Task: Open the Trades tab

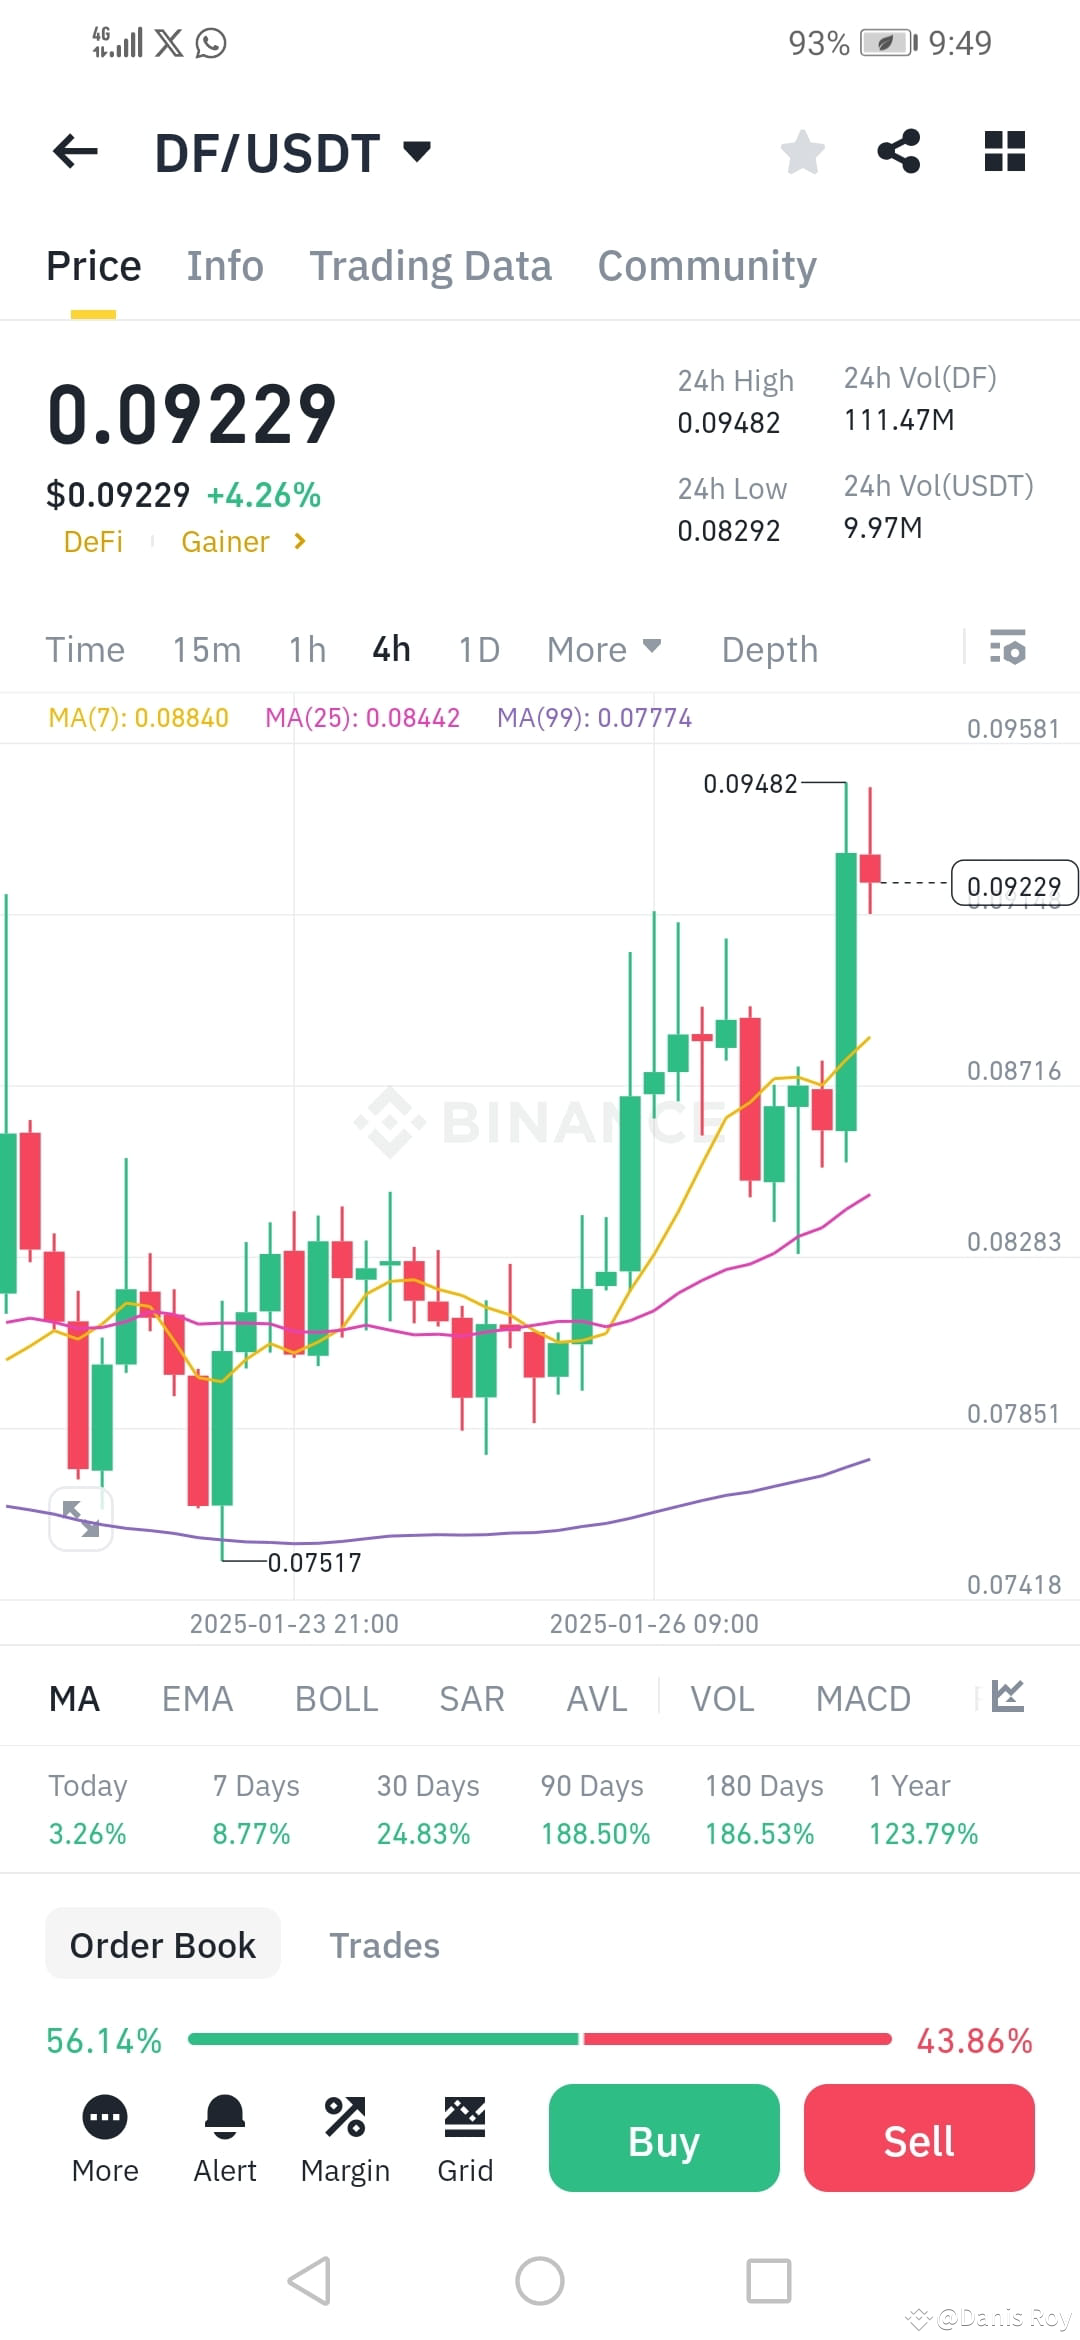Action: [384, 1944]
